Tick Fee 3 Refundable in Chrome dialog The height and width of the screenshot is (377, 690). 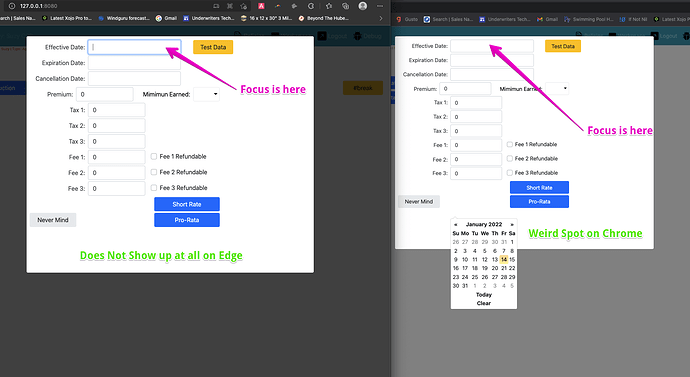point(510,173)
